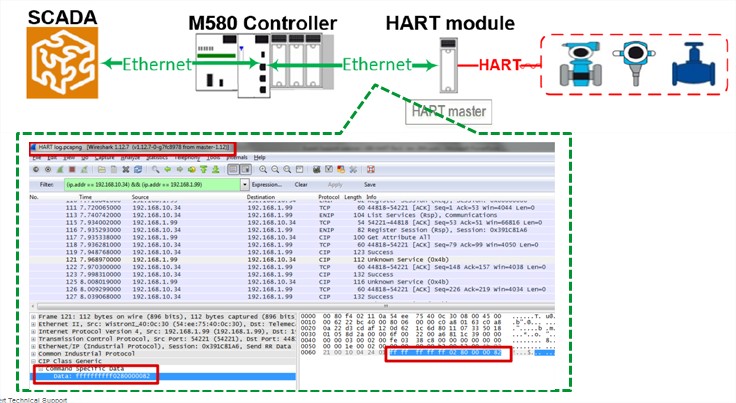Image resolution: width=736 pixels, height=403 pixels.
Task: Open the Tools menu
Action: point(213,157)
